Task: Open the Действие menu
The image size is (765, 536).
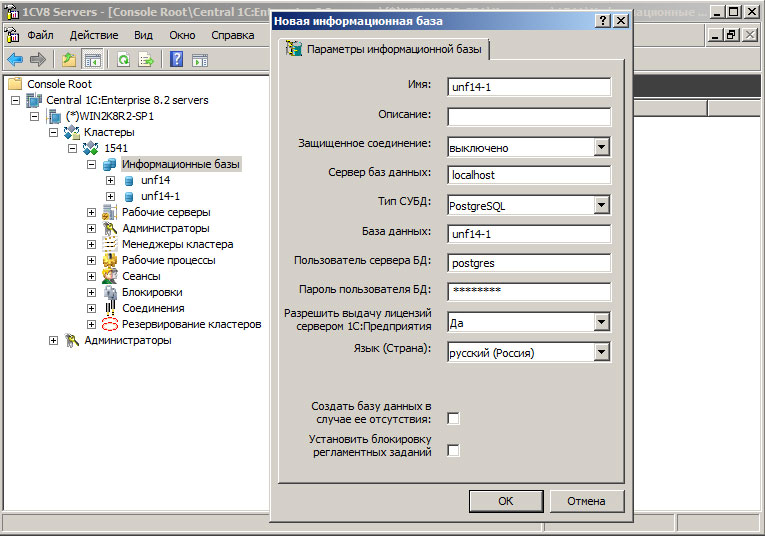Action: coord(94,35)
